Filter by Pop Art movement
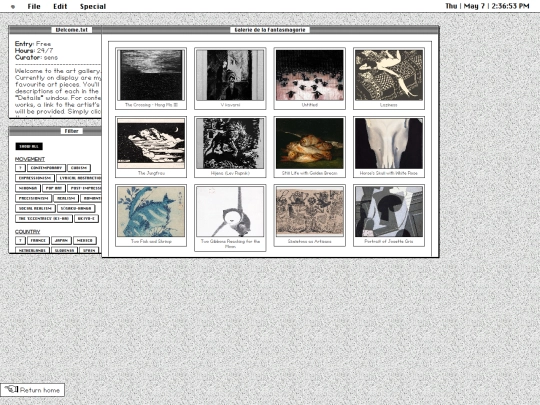 tap(54, 188)
